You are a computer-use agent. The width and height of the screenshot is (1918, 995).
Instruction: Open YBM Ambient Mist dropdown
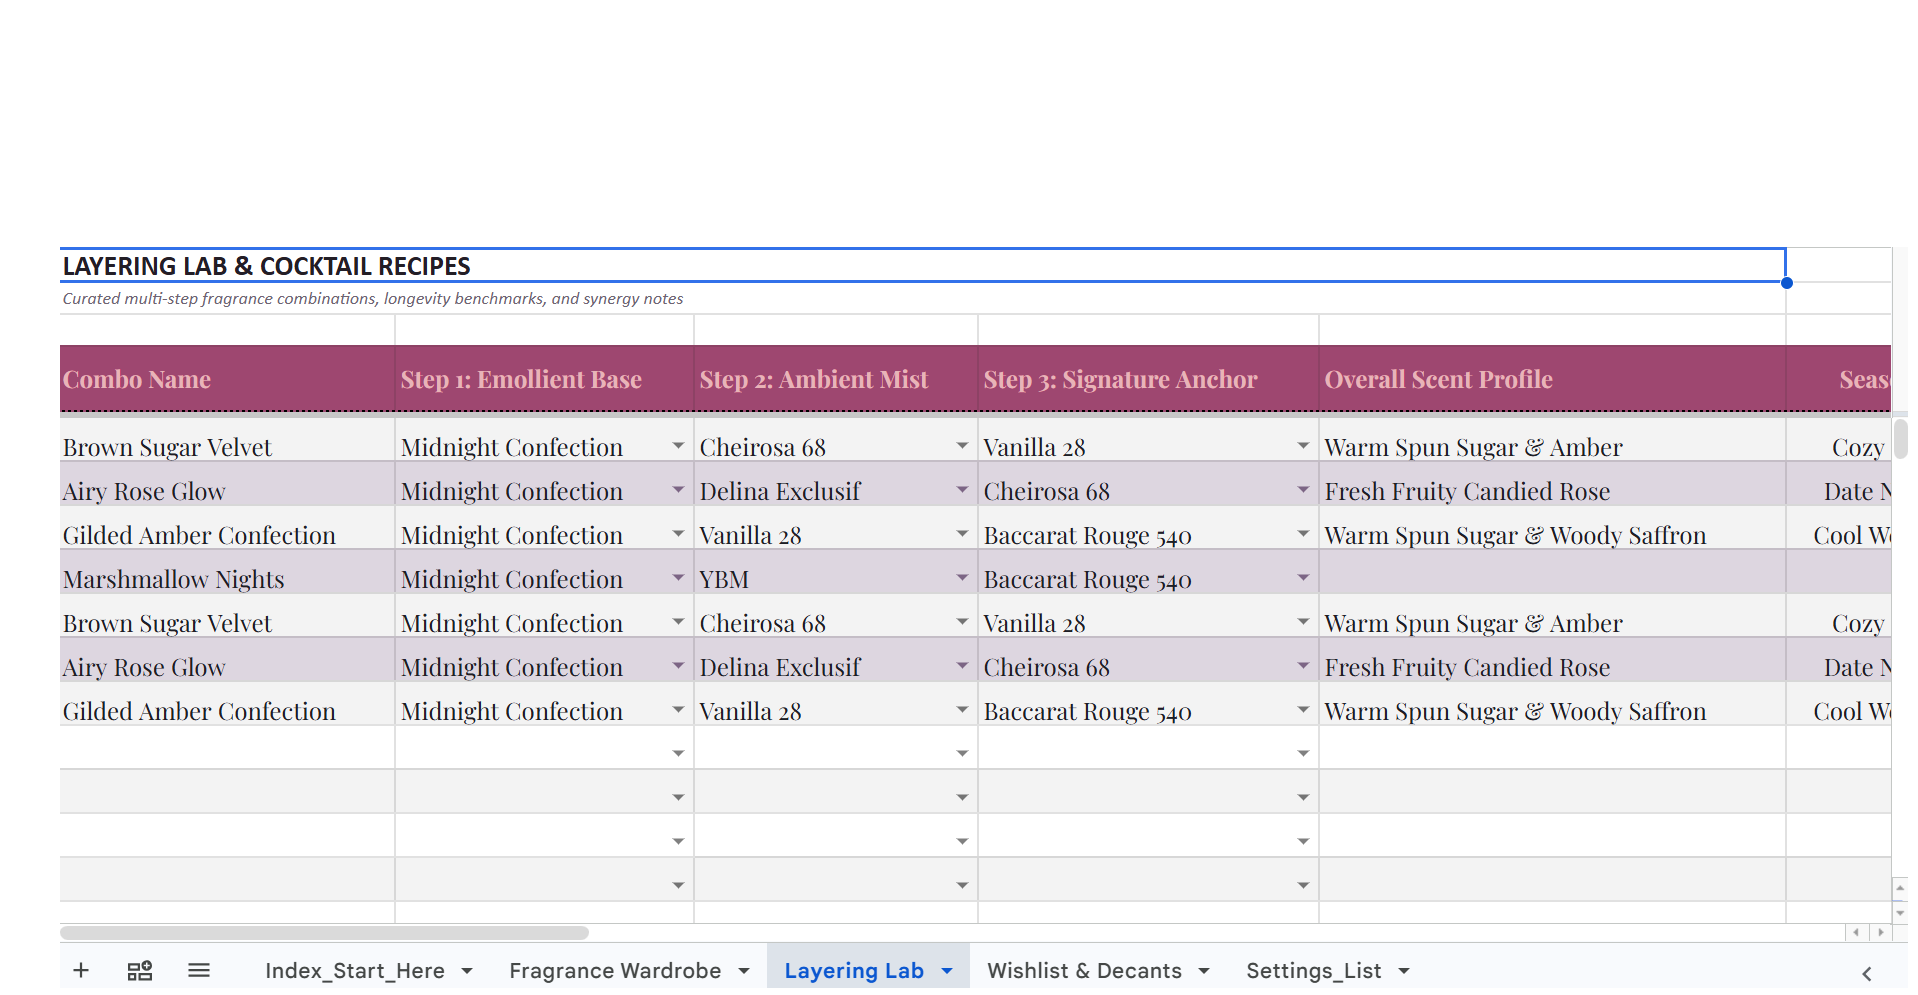point(962,578)
